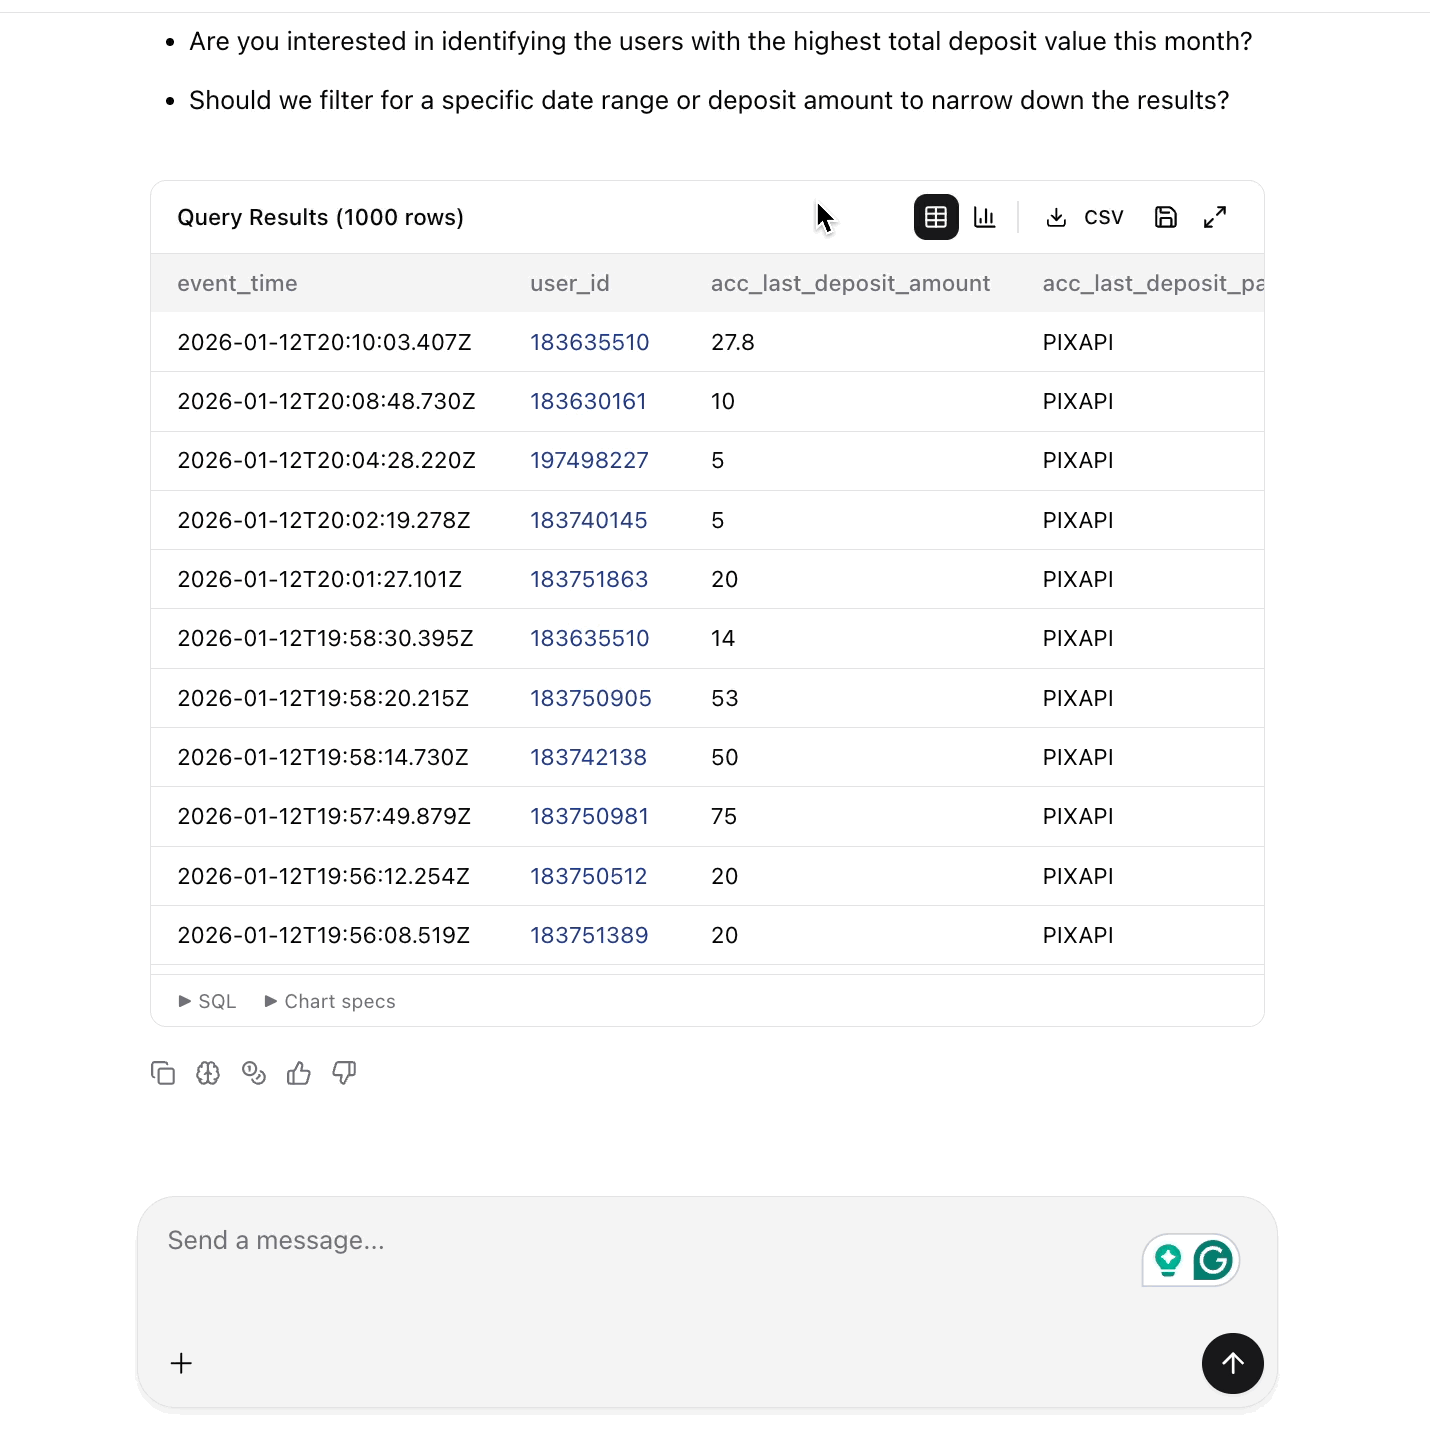Click the thumbs up feedback icon

tap(299, 1073)
